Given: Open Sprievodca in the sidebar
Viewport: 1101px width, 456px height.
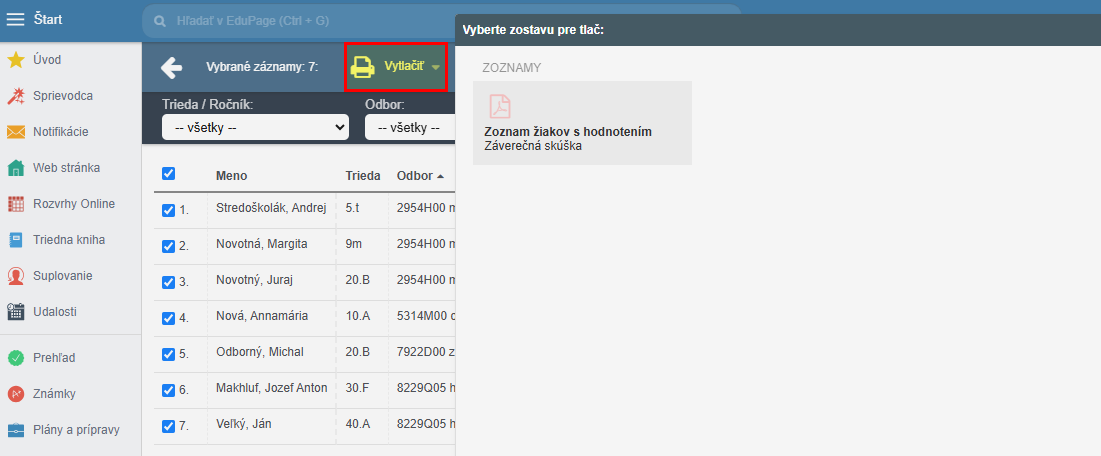Looking at the screenshot, I should 62,96.
